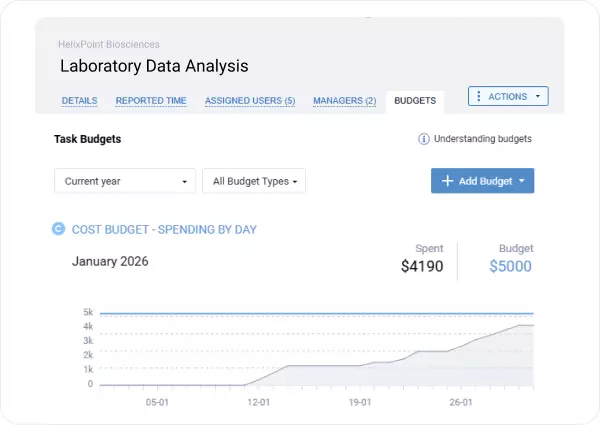The image size is (600, 425).
Task: Click the Add Budget button
Action: [483, 181]
